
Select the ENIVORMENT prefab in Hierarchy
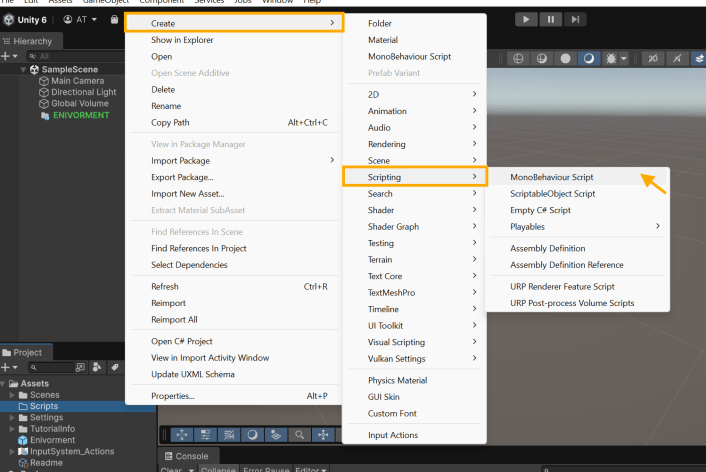pyautogui.click(x=75, y=115)
